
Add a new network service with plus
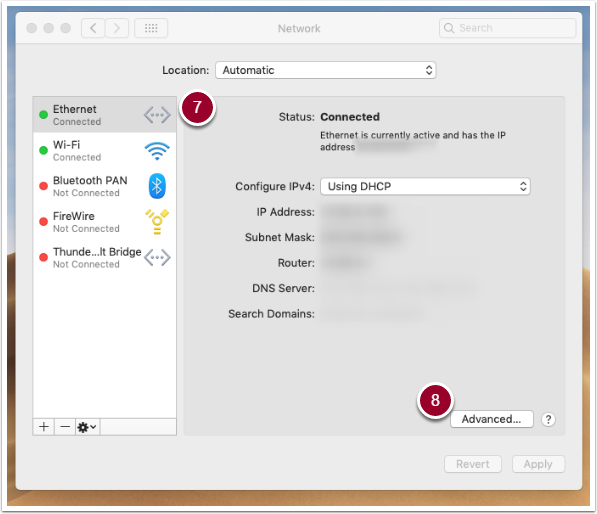tap(44, 427)
